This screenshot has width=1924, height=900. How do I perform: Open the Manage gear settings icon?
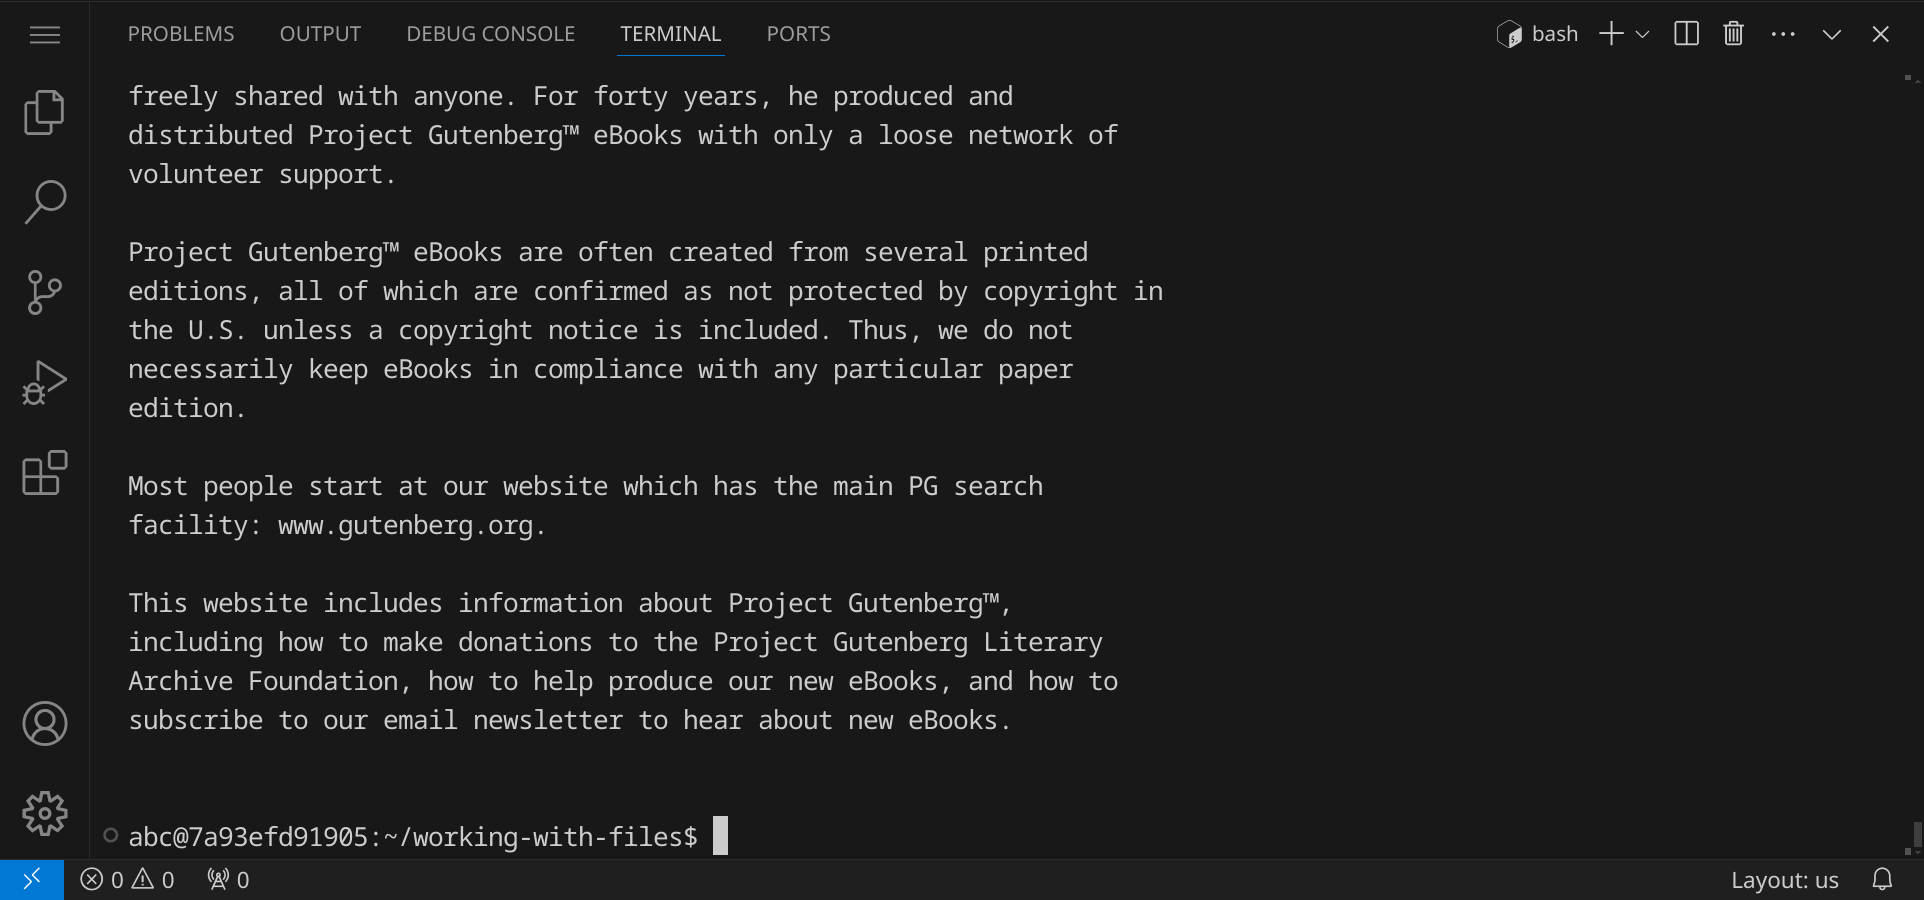(44, 813)
